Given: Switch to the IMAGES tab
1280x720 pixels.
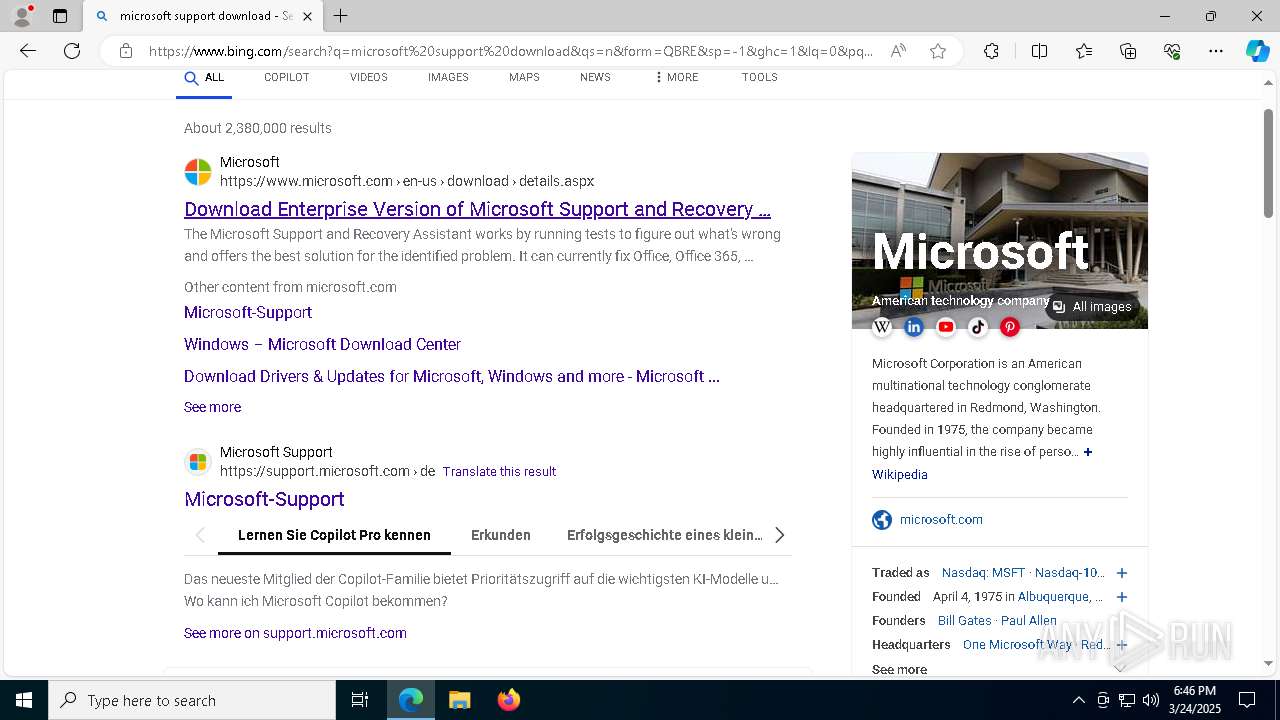Looking at the screenshot, I should point(448,77).
